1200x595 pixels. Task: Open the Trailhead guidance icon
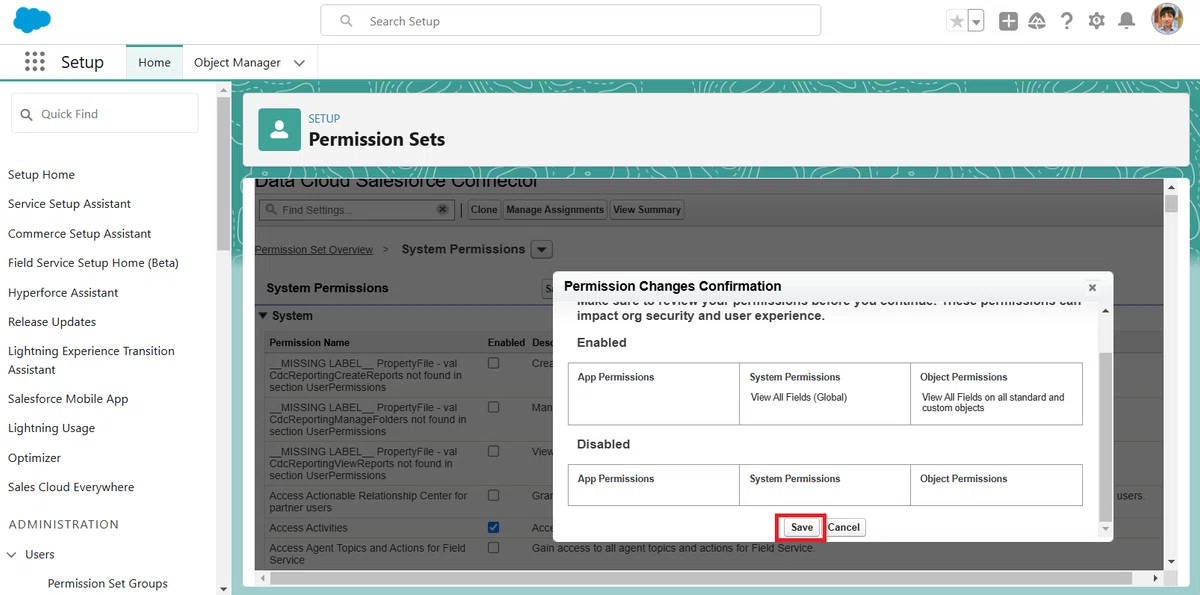coord(1037,21)
